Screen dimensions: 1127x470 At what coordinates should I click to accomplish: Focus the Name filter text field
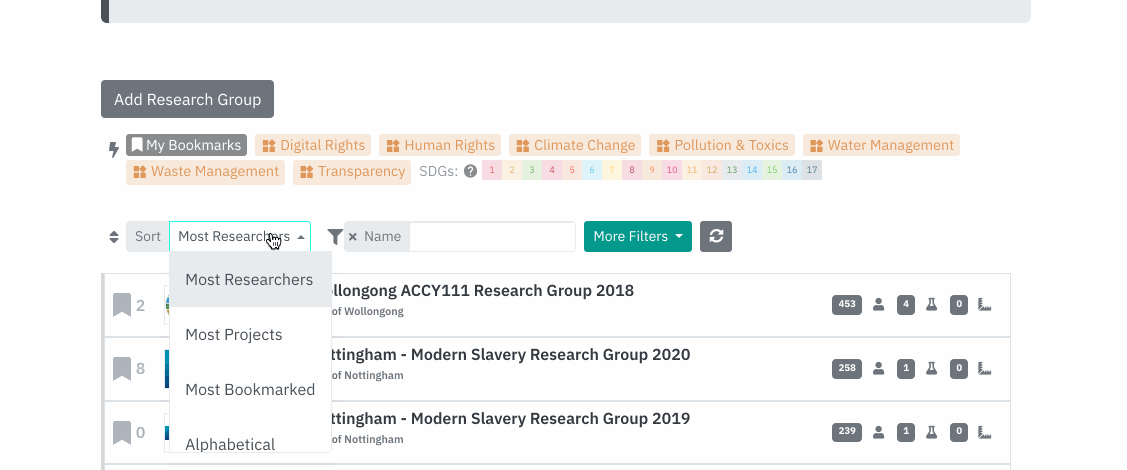[492, 236]
